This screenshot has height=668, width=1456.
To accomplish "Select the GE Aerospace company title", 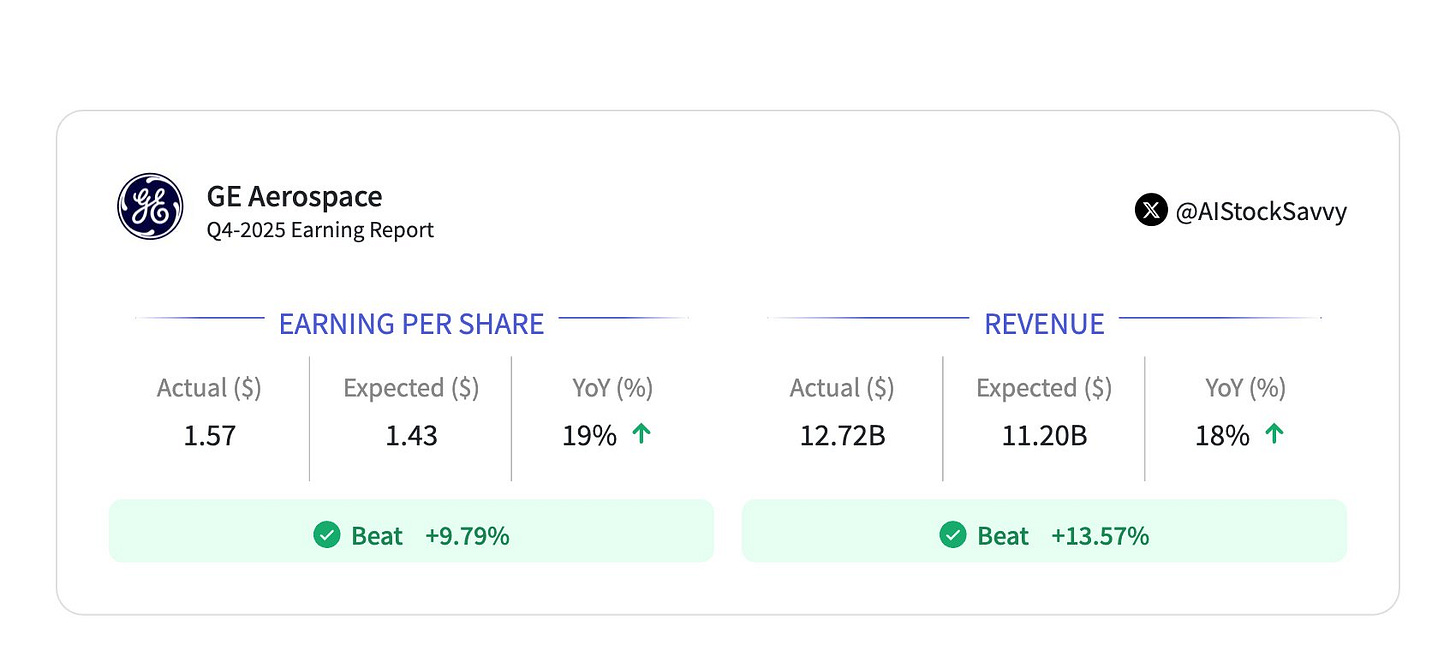I will point(294,196).
